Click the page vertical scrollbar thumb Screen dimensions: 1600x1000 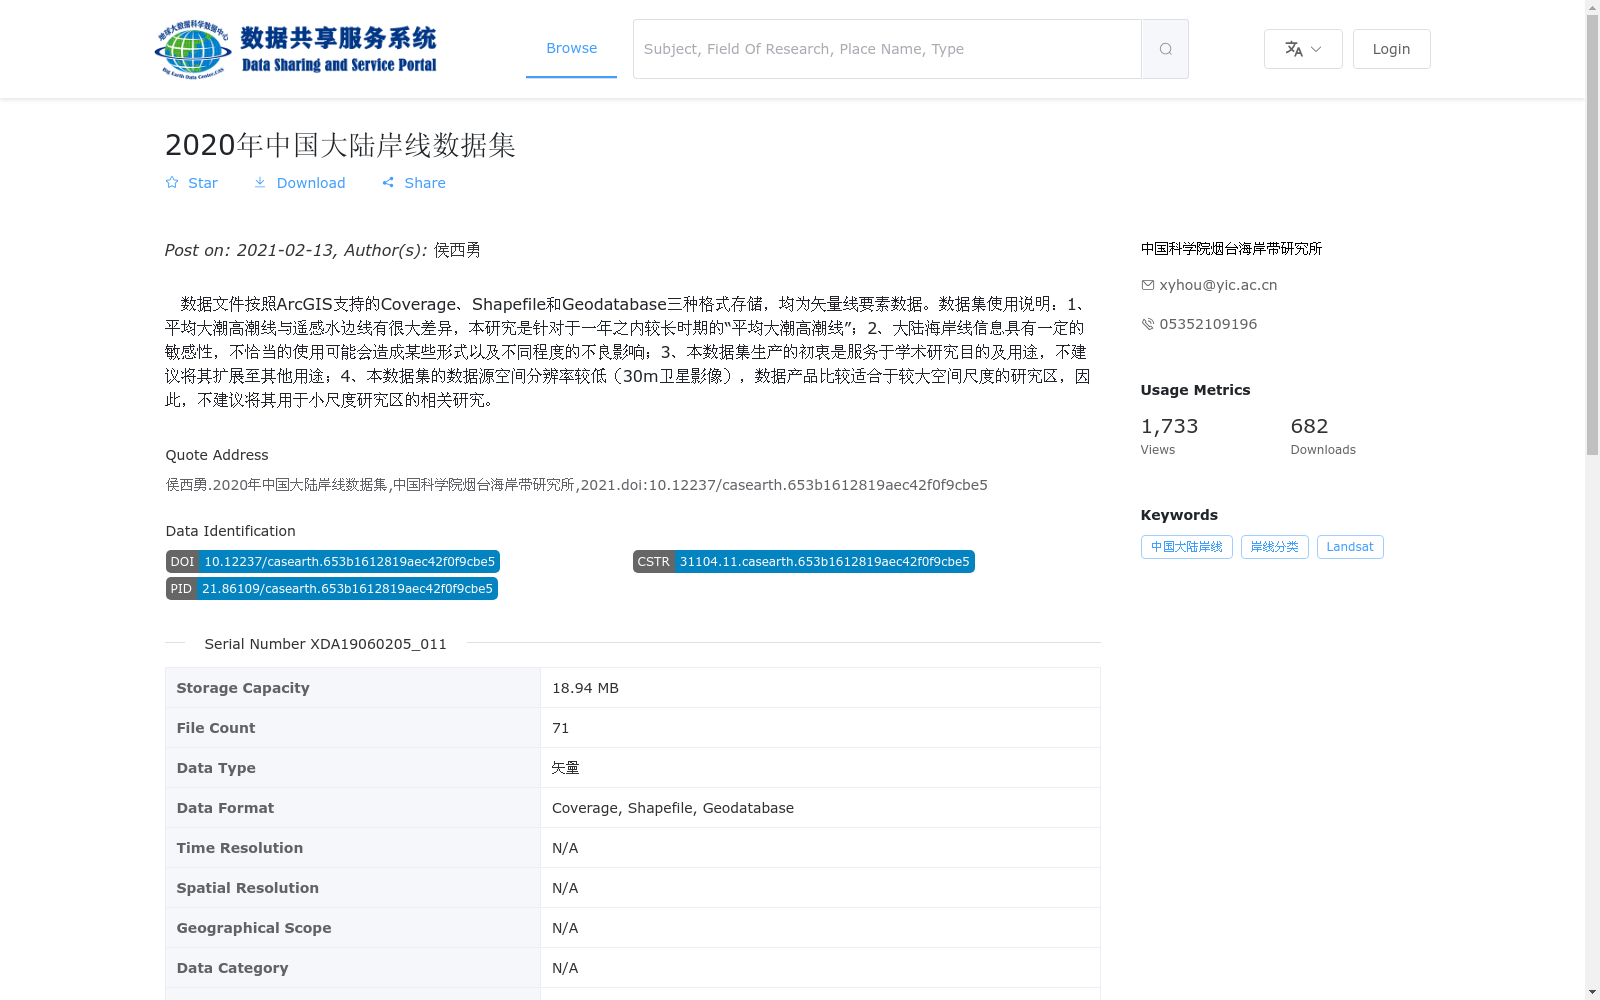[1592, 235]
